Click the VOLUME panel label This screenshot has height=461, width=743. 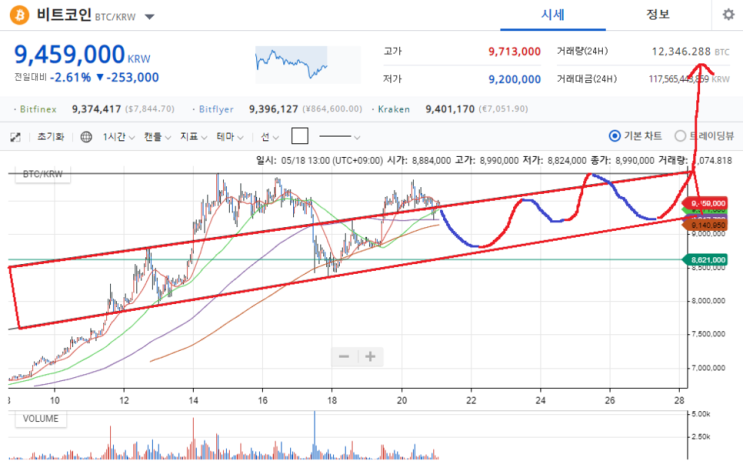click(41, 419)
